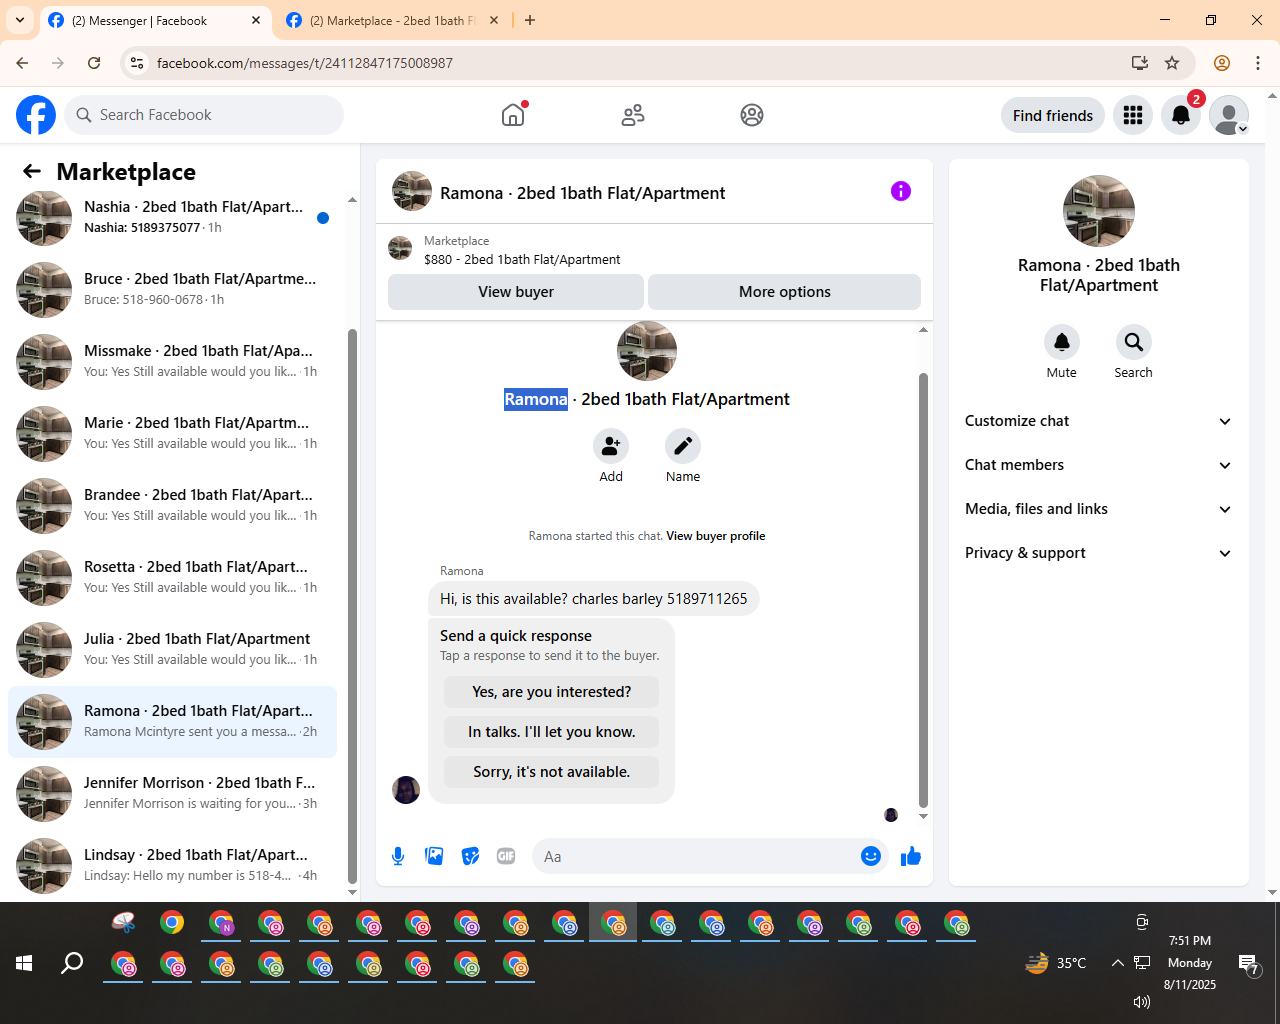Click conversation list scrollbar

pos(352,605)
